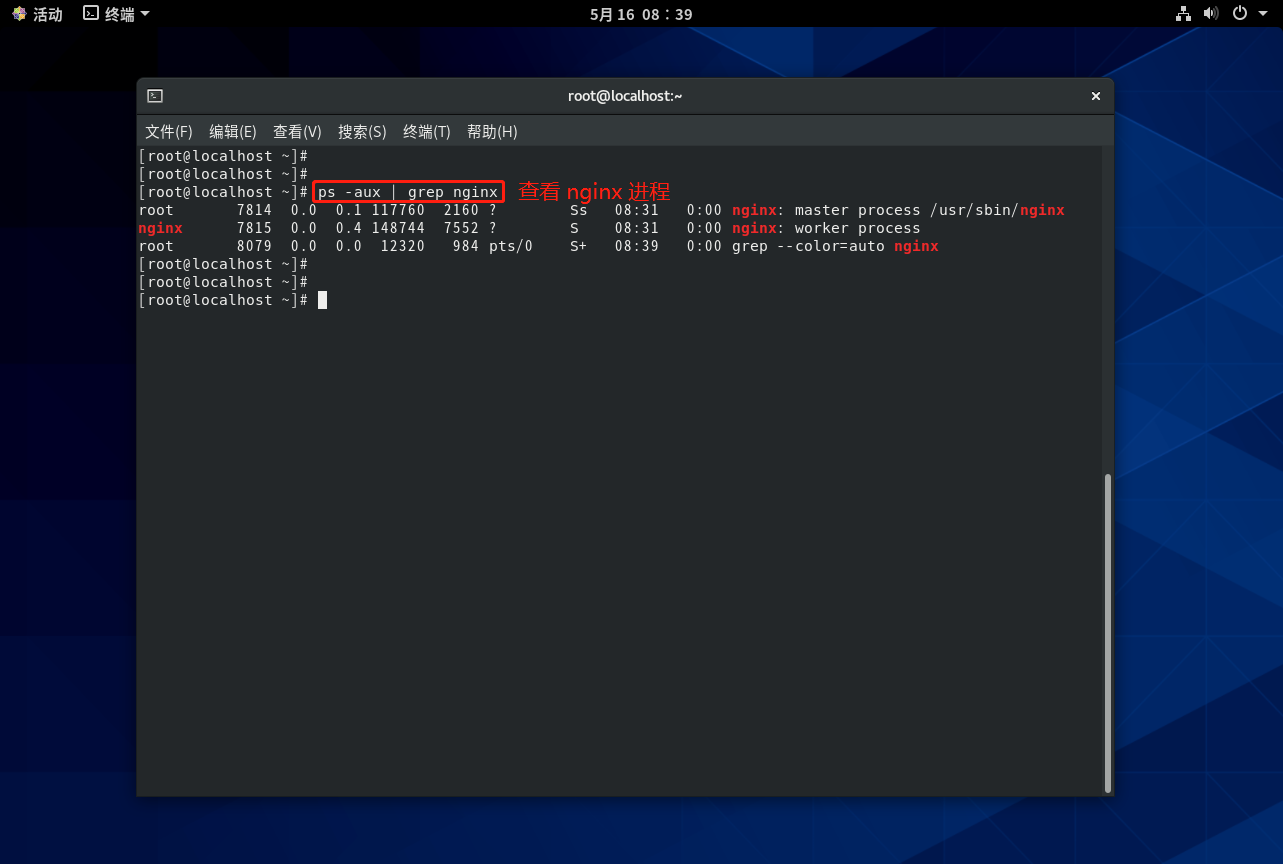
Task: Open the 查看(V) menu
Action: (x=297, y=132)
